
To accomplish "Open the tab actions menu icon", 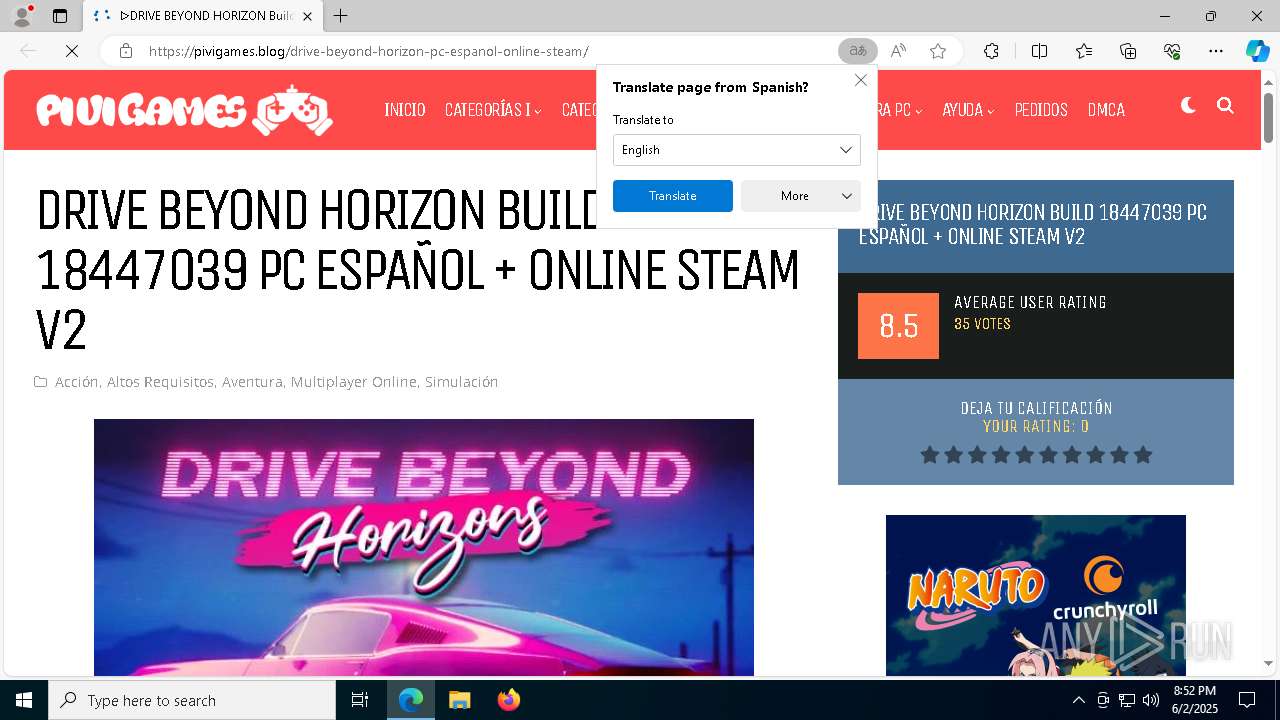I will 60,16.
